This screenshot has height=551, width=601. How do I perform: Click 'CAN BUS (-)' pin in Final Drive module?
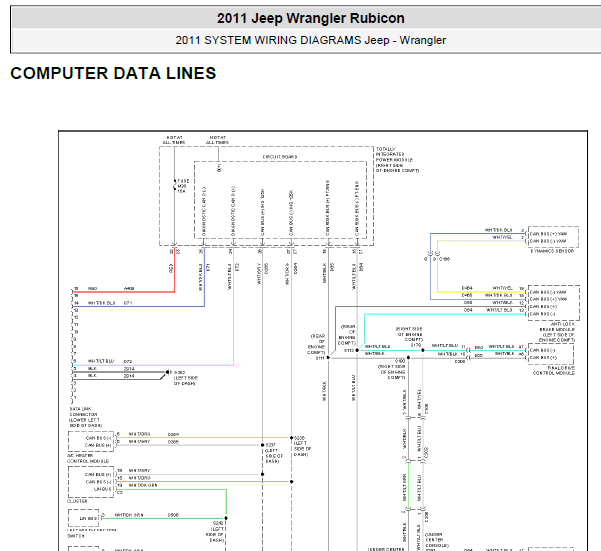[x=542, y=350]
